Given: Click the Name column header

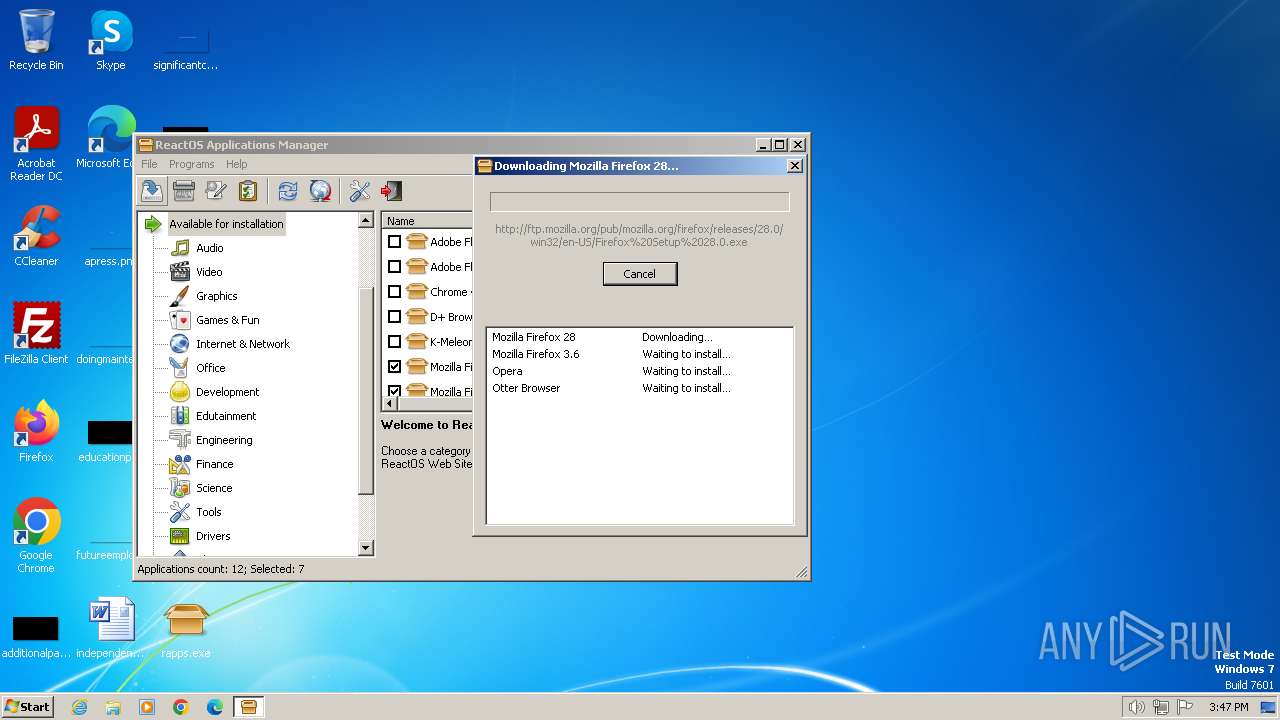Looking at the screenshot, I should pos(427,221).
